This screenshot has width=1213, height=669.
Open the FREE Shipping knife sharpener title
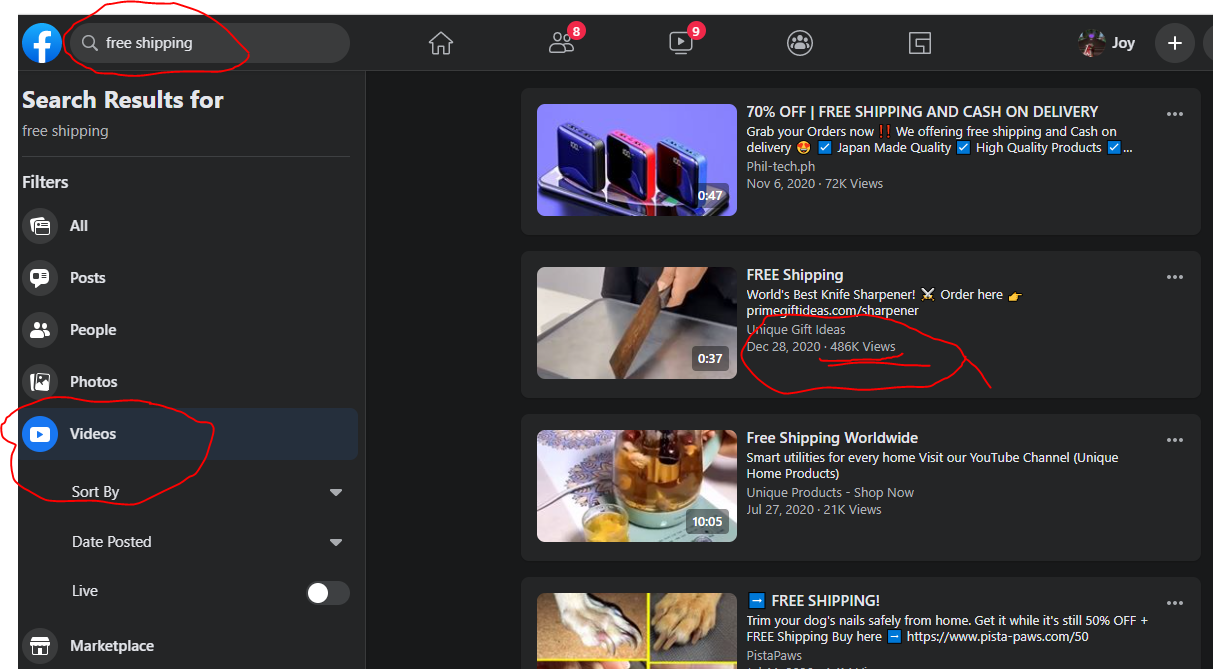click(795, 275)
